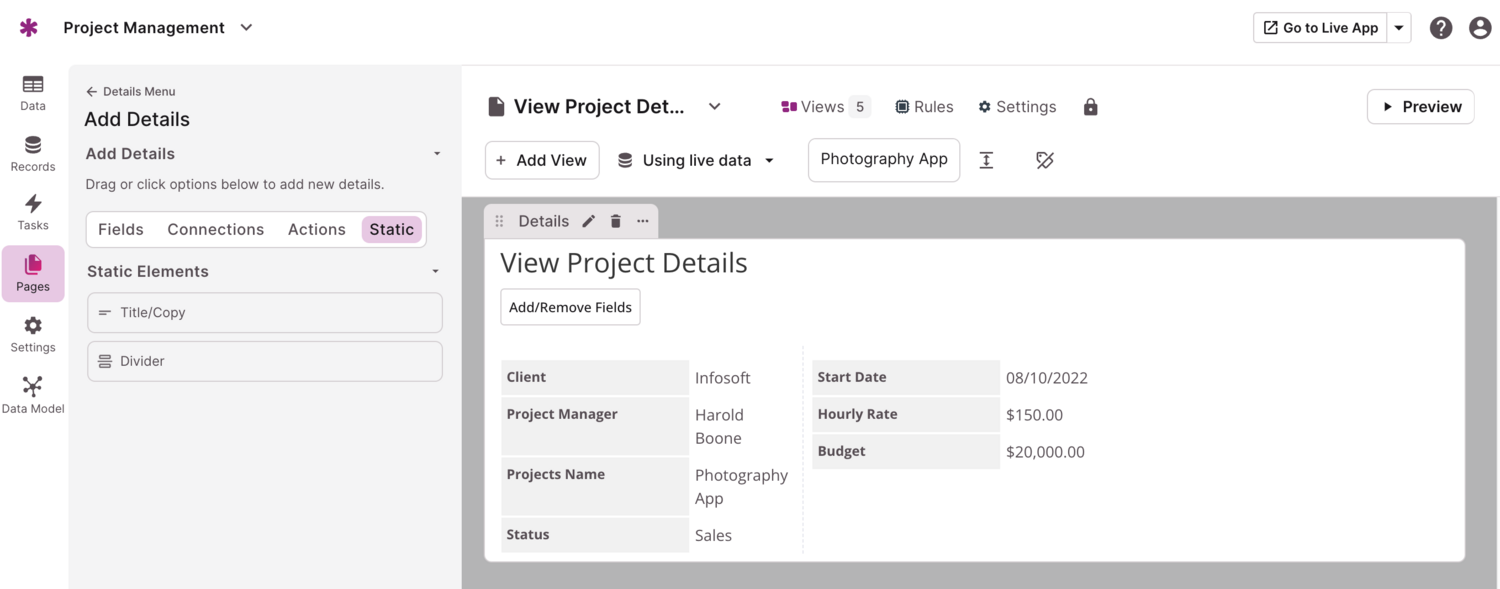Delete the Details view with trash icon

pos(616,221)
